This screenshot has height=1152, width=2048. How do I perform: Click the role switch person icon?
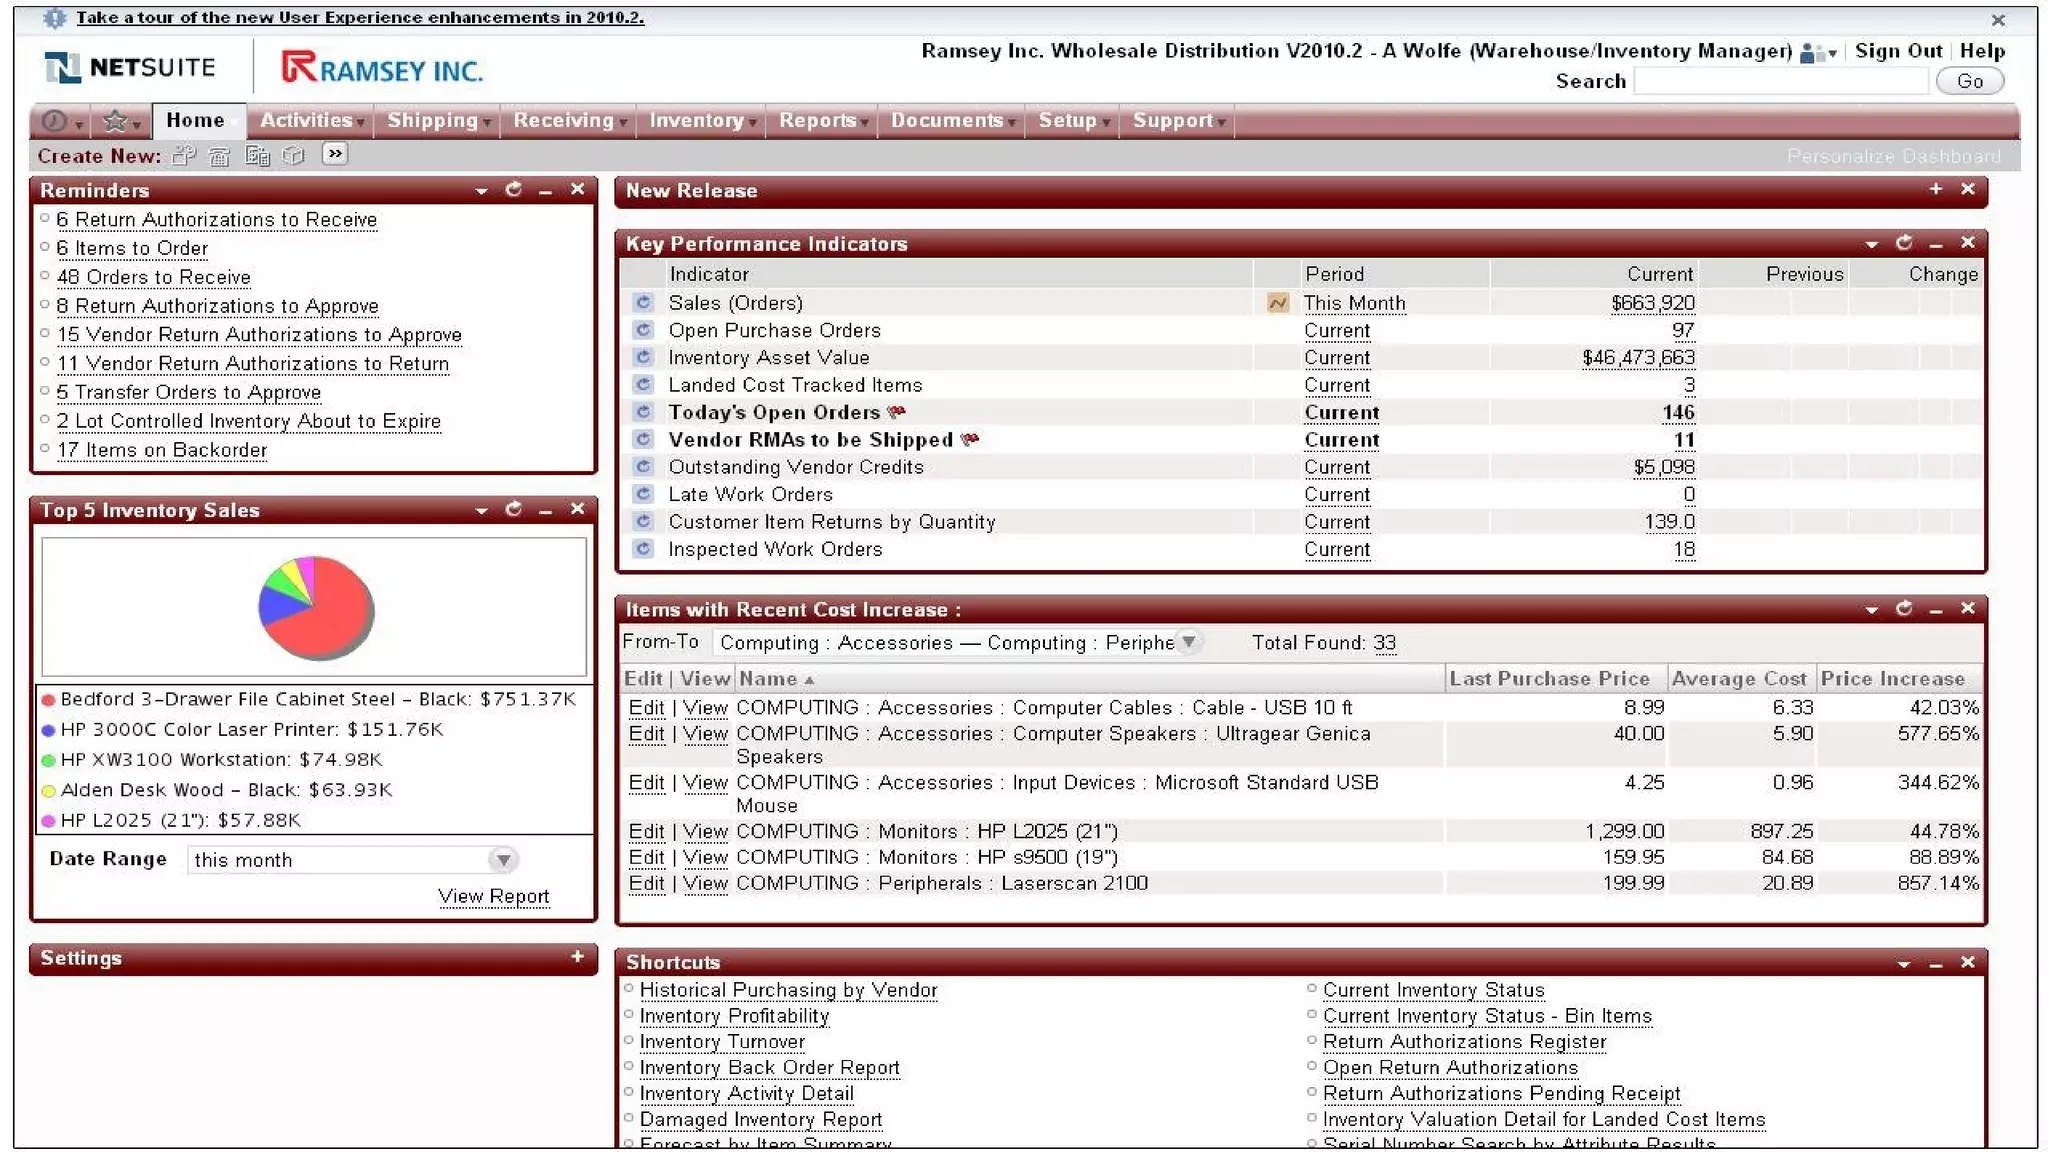click(1810, 52)
